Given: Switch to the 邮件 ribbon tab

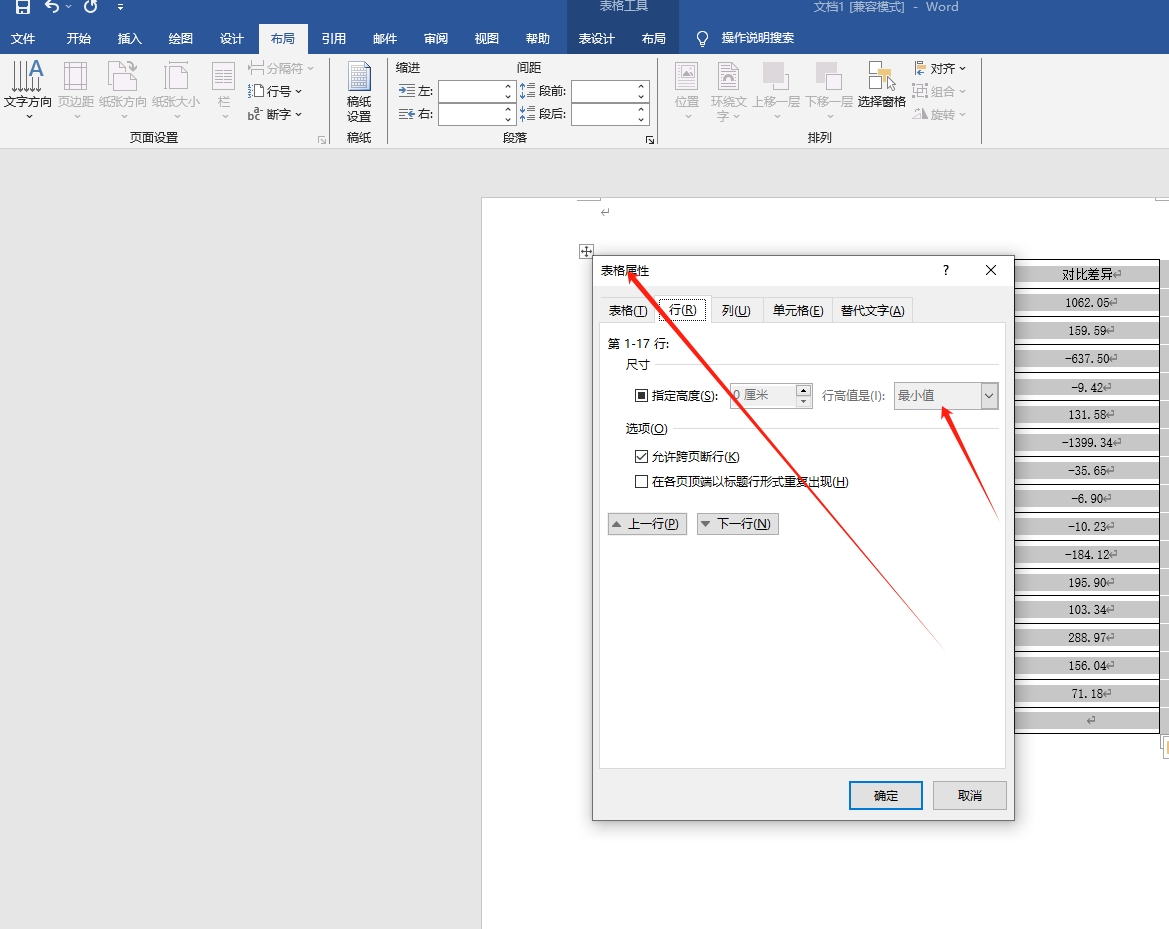Looking at the screenshot, I should click(x=385, y=39).
